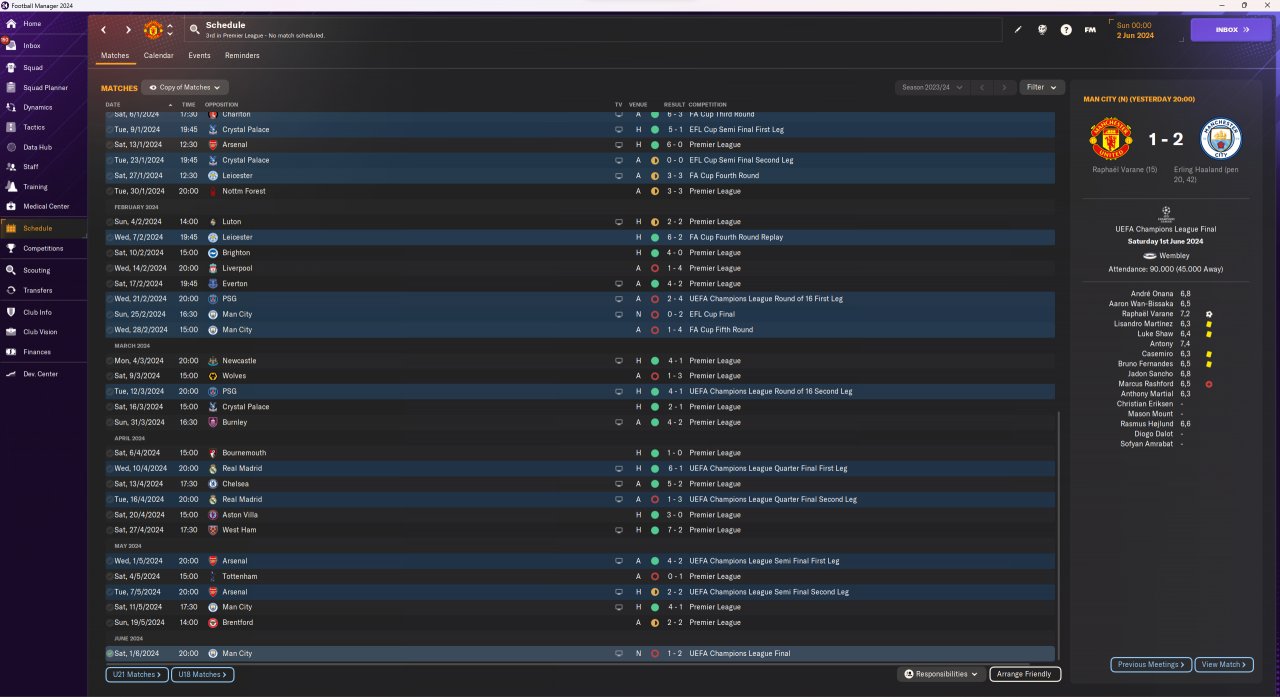Switch to the Events tab
Viewport: 1280px width, 697px height.
(x=199, y=56)
